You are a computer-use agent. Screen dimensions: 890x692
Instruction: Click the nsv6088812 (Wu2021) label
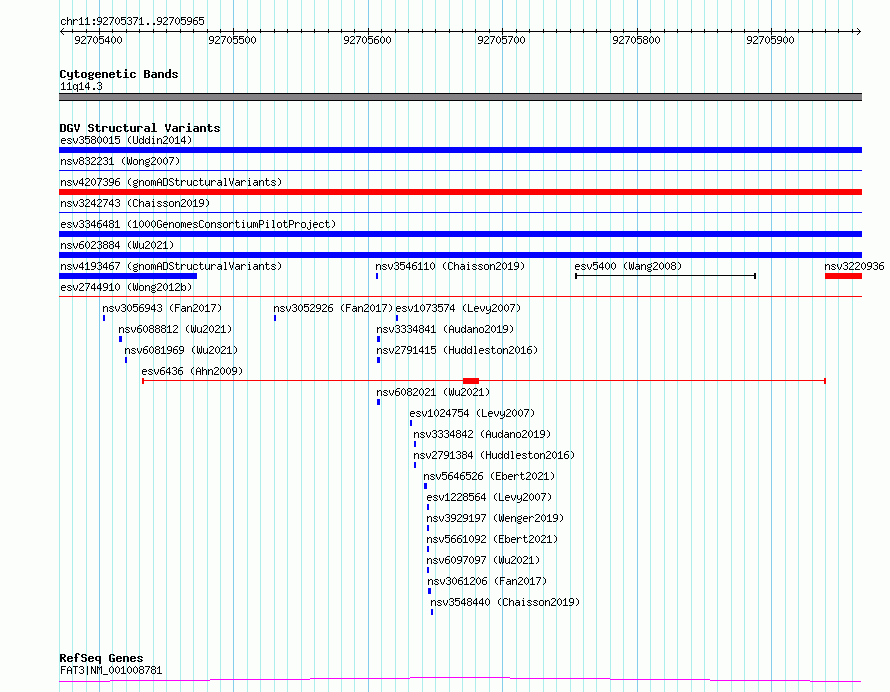(175, 329)
